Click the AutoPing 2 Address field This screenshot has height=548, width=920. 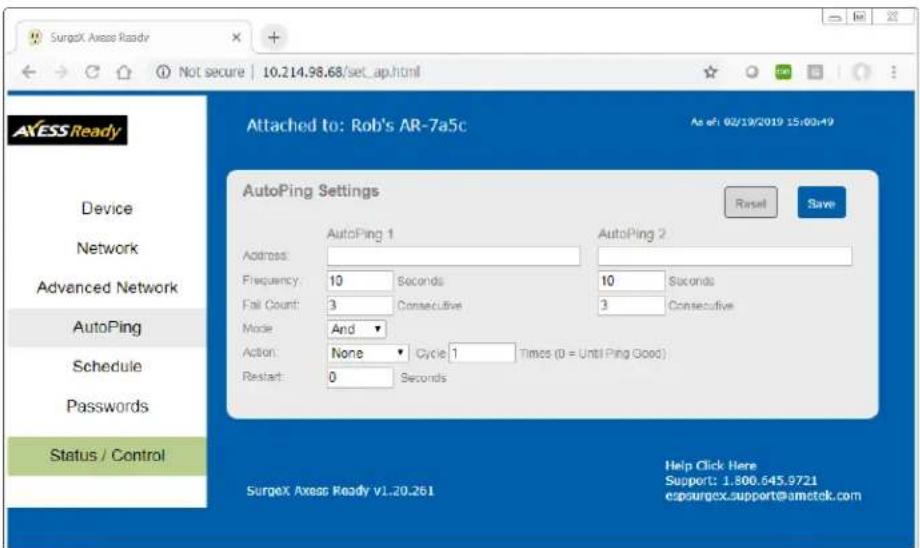pyautogui.click(x=725, y=256)
